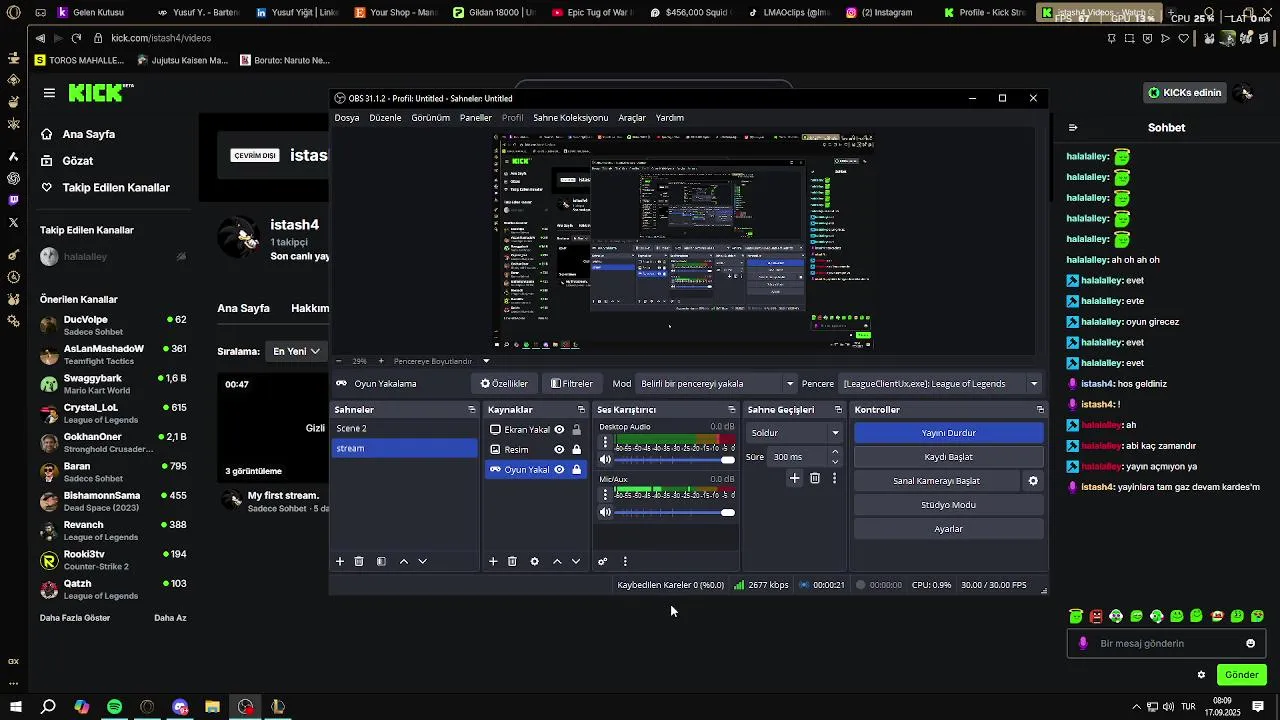This screenshot has height=720, width=1280.
Task: Open virtual camera settings gear icon
Action: click(x=1033, y=481)
